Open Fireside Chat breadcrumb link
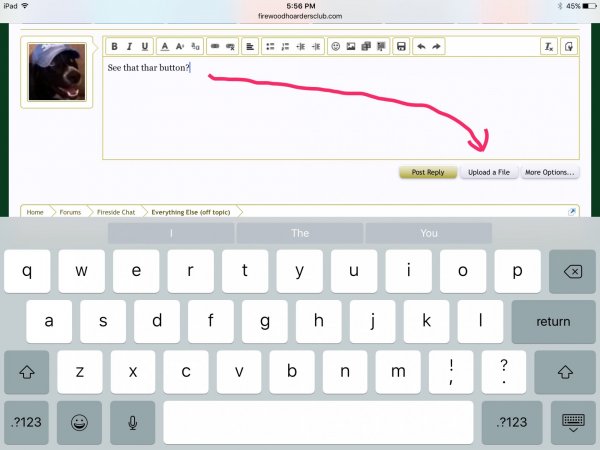Image resolution: width=600 pixels, height=450 pixels. pyautogui.click(x=116, y=212)
